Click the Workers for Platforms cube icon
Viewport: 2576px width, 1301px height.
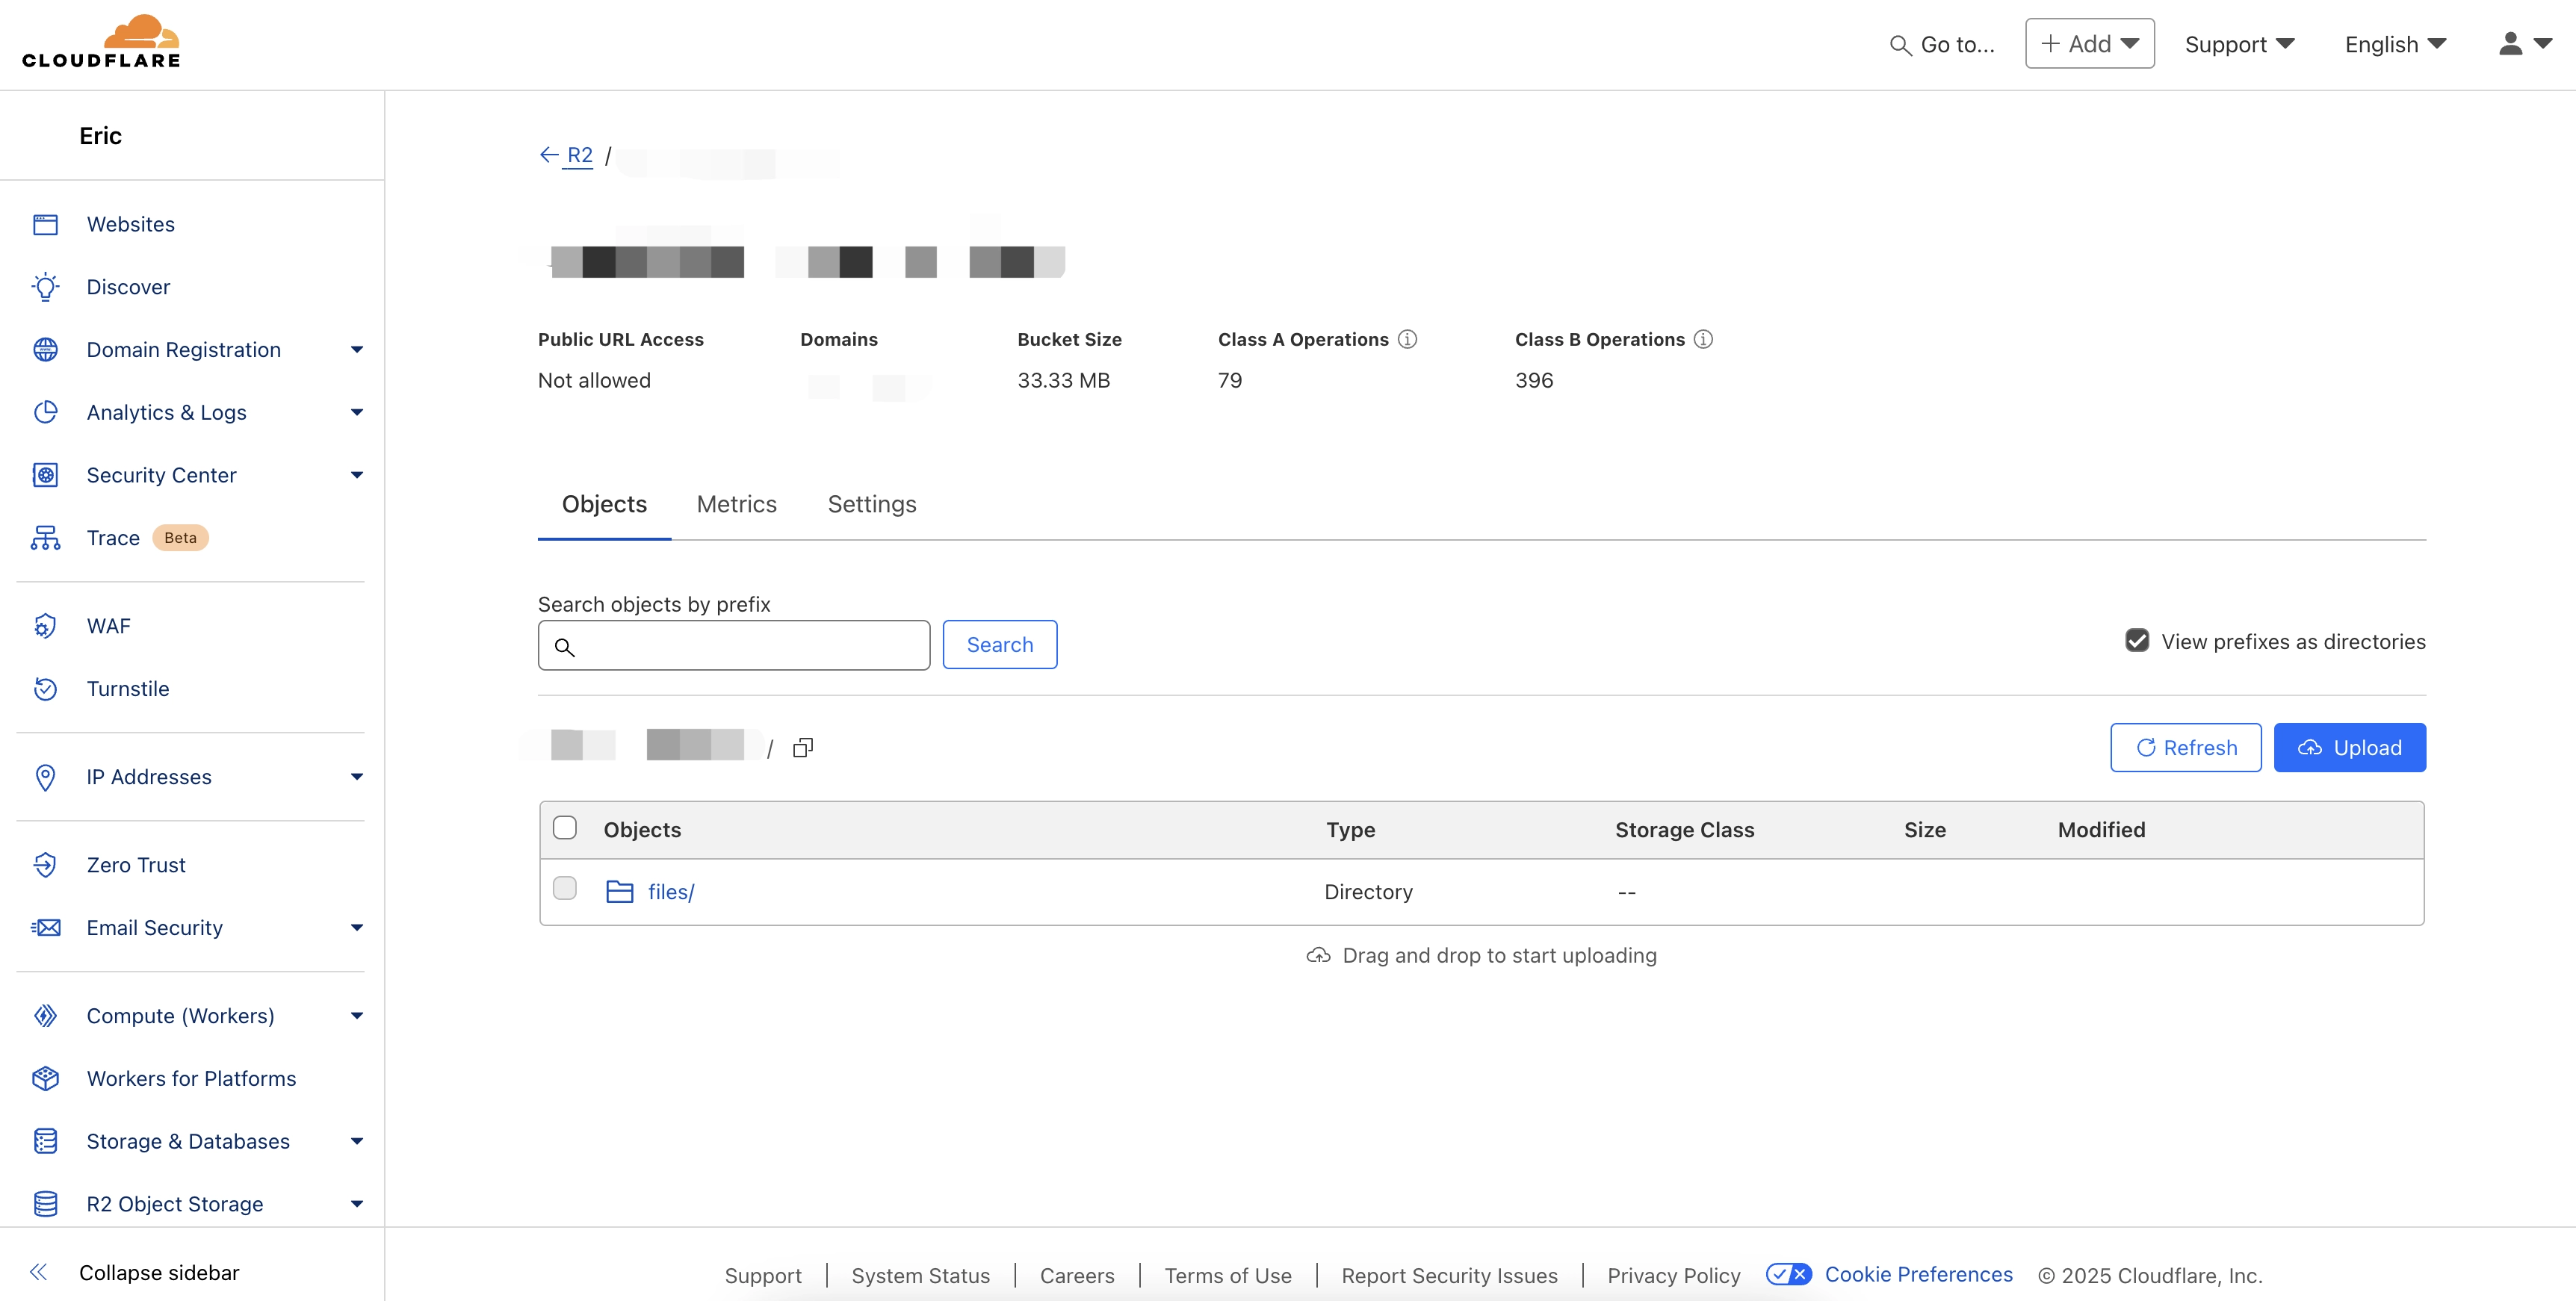[46, 1079]
